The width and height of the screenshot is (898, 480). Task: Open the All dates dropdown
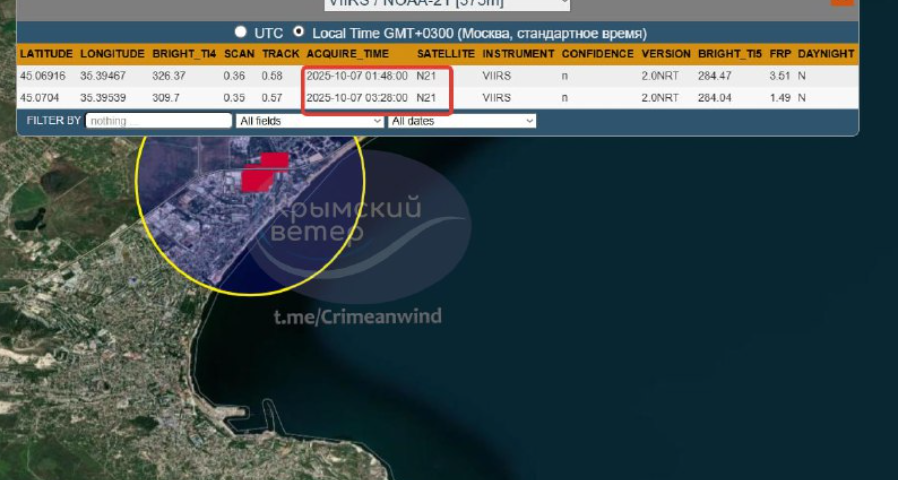[x=462, y=121]
